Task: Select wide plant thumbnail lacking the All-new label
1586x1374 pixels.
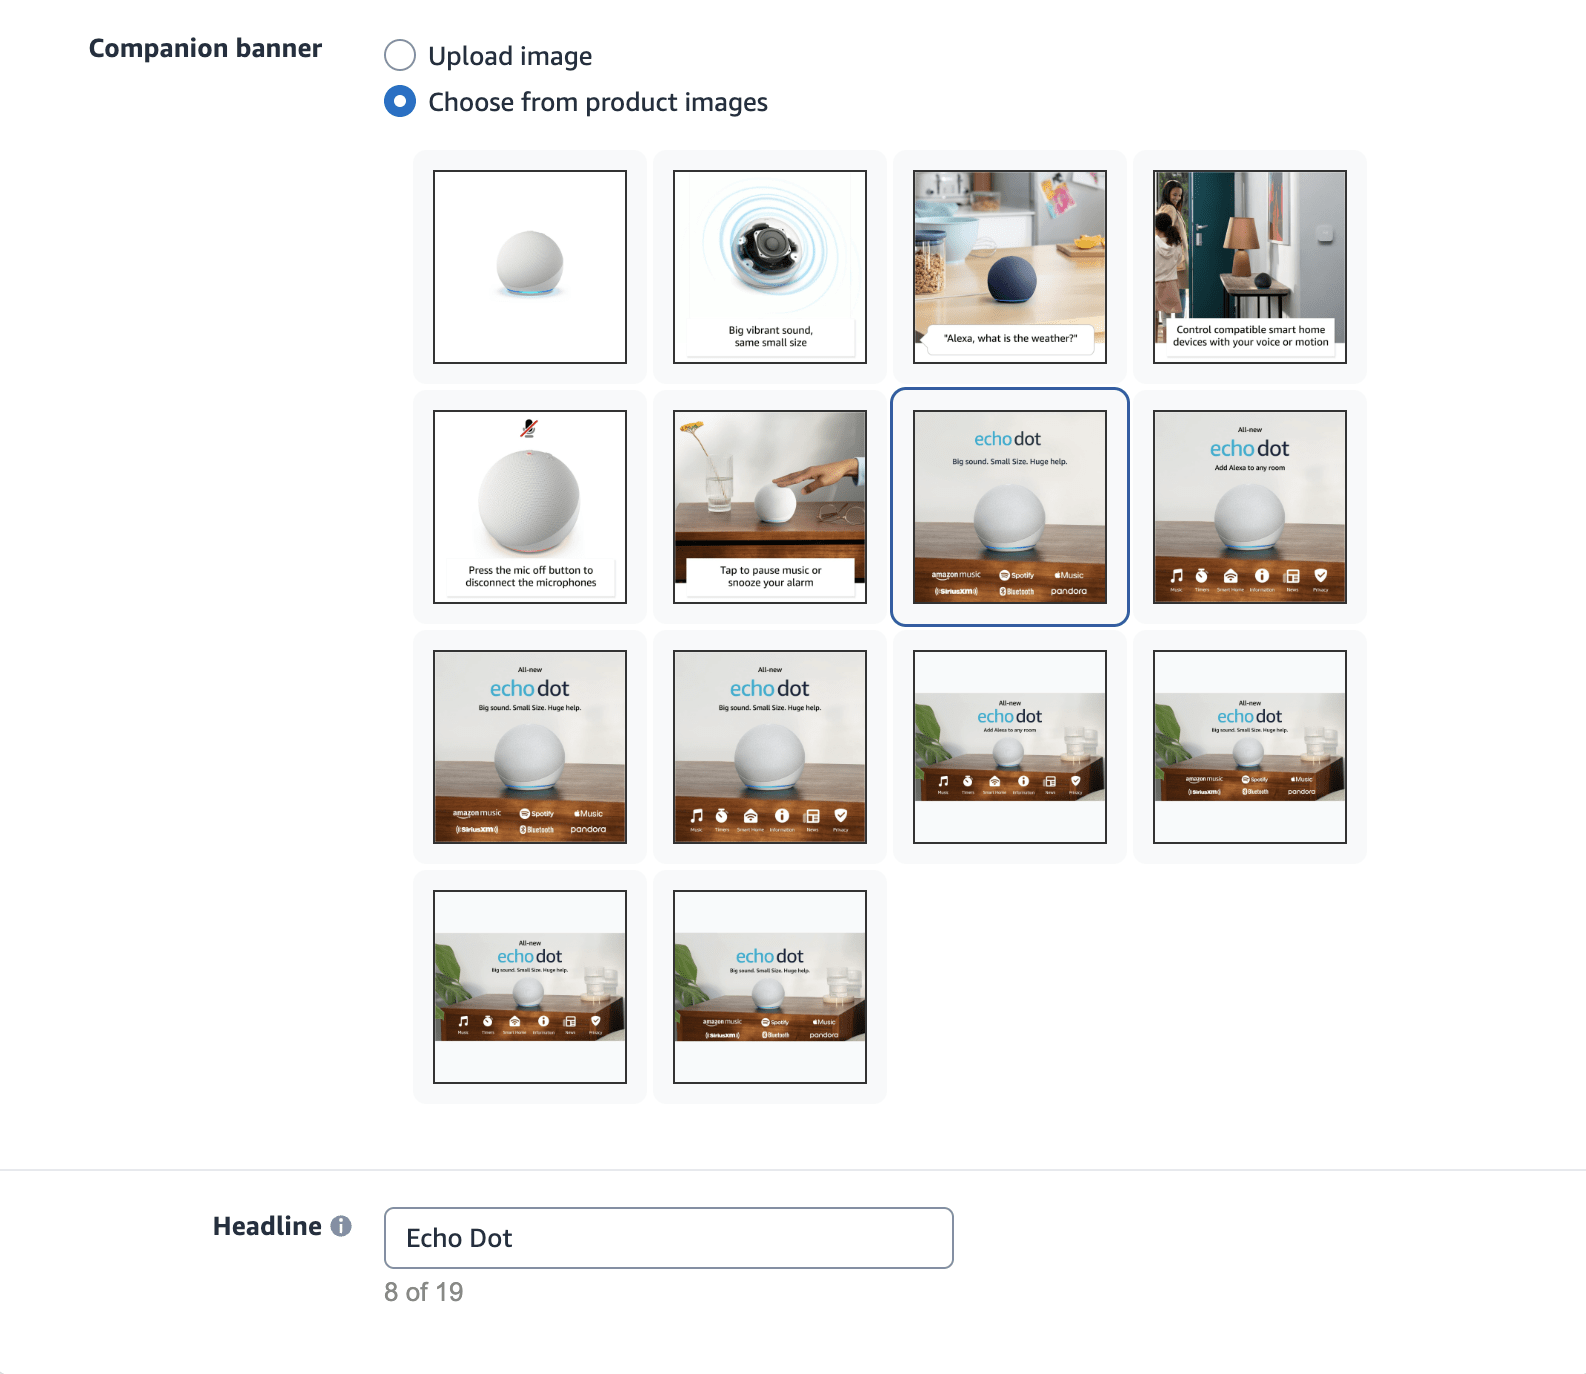Action: [770, 987]
